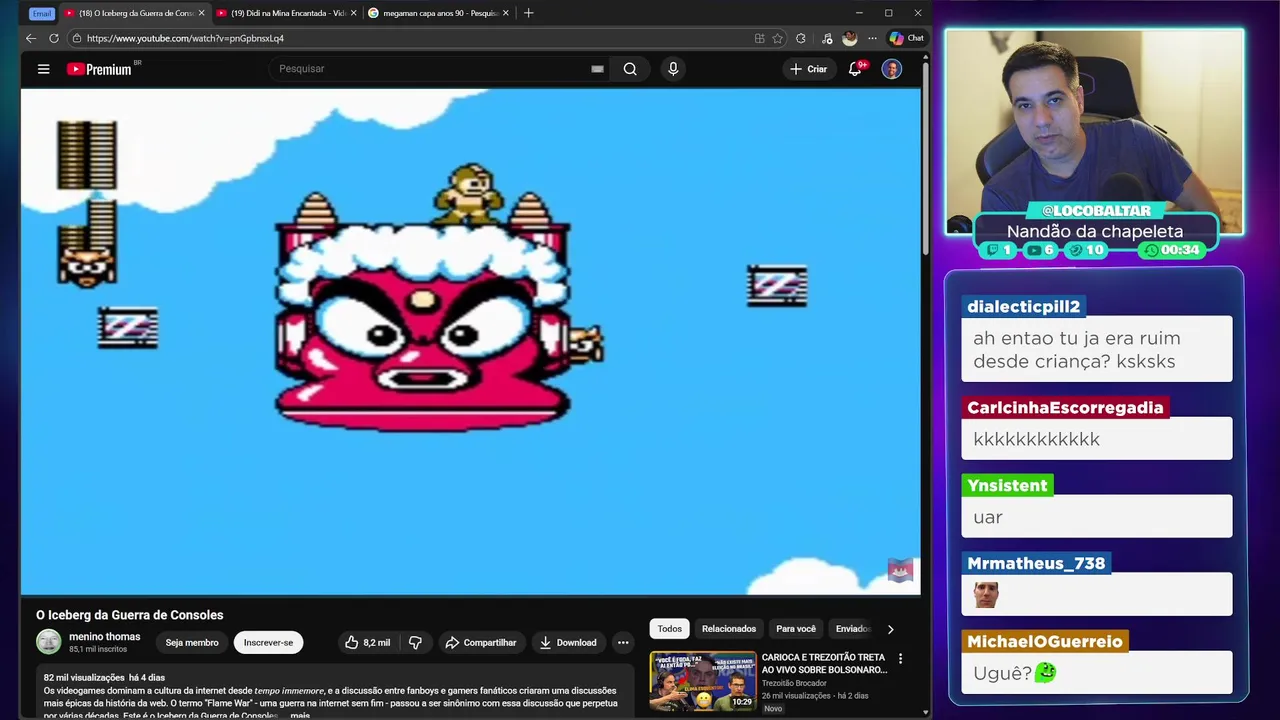Open the Carioca e Trezoitão video thumbnail
The height and width of the screenshot is (720, 1280).
click(703, 681)
